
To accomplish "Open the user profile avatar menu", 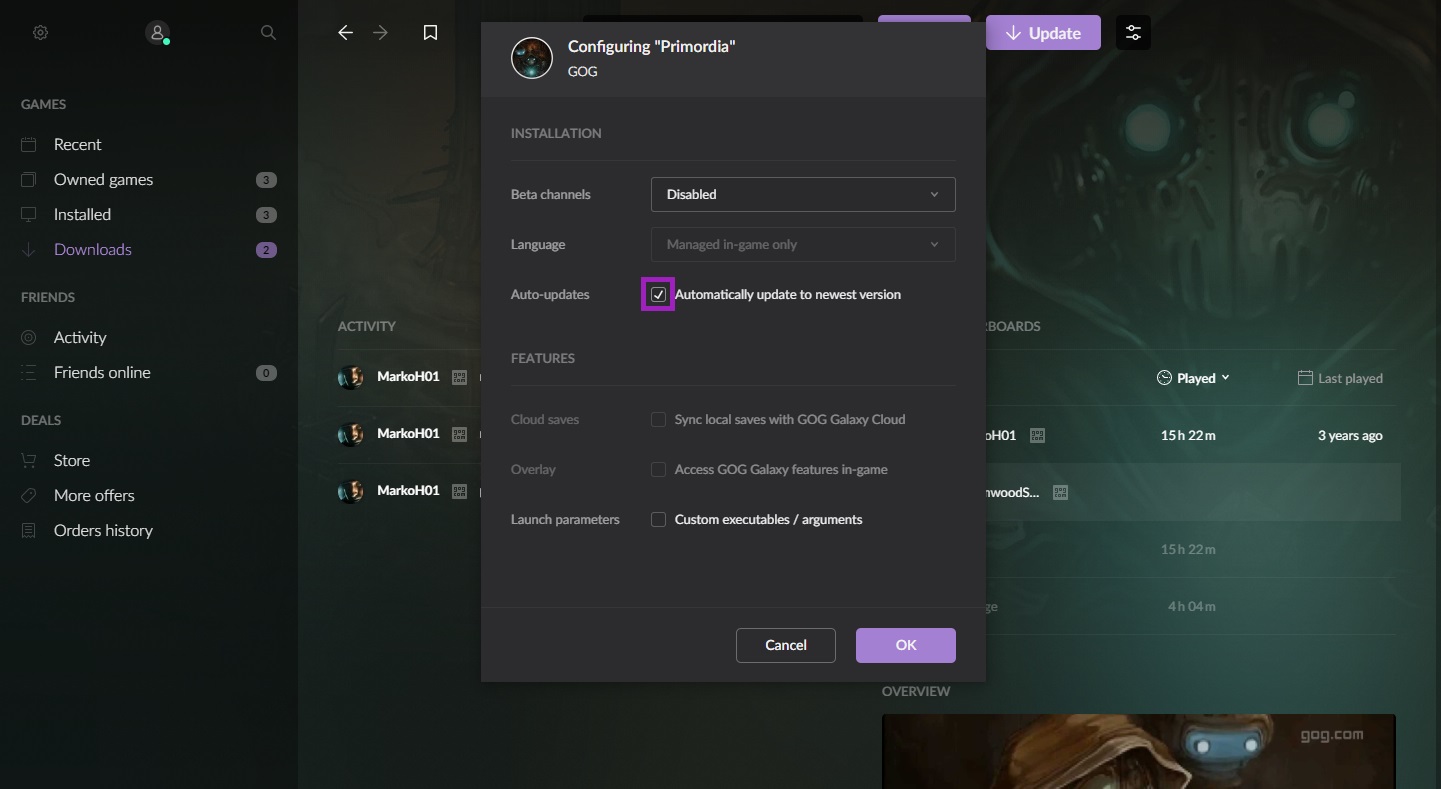I will pos(157,33).
